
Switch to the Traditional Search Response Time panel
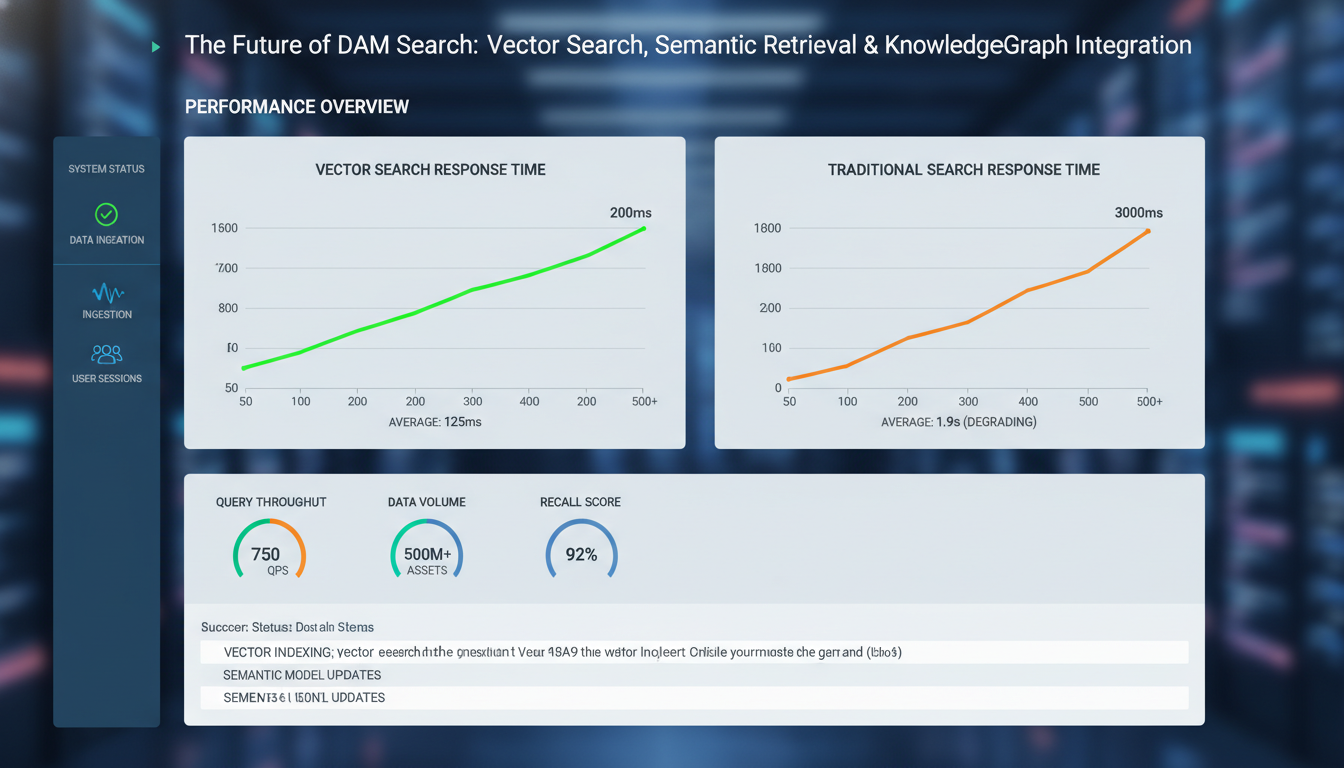click(961, 169)
